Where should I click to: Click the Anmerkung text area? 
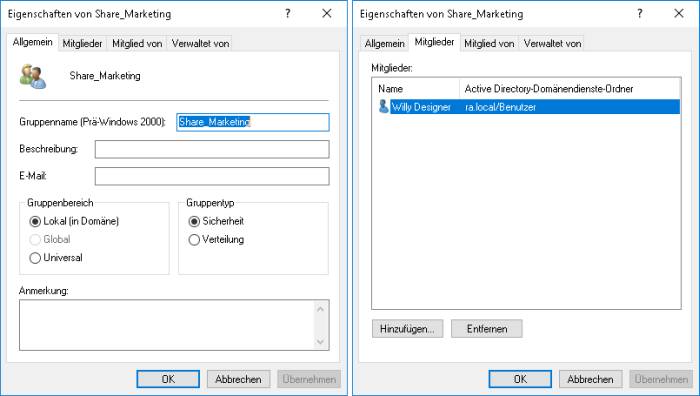167,325
